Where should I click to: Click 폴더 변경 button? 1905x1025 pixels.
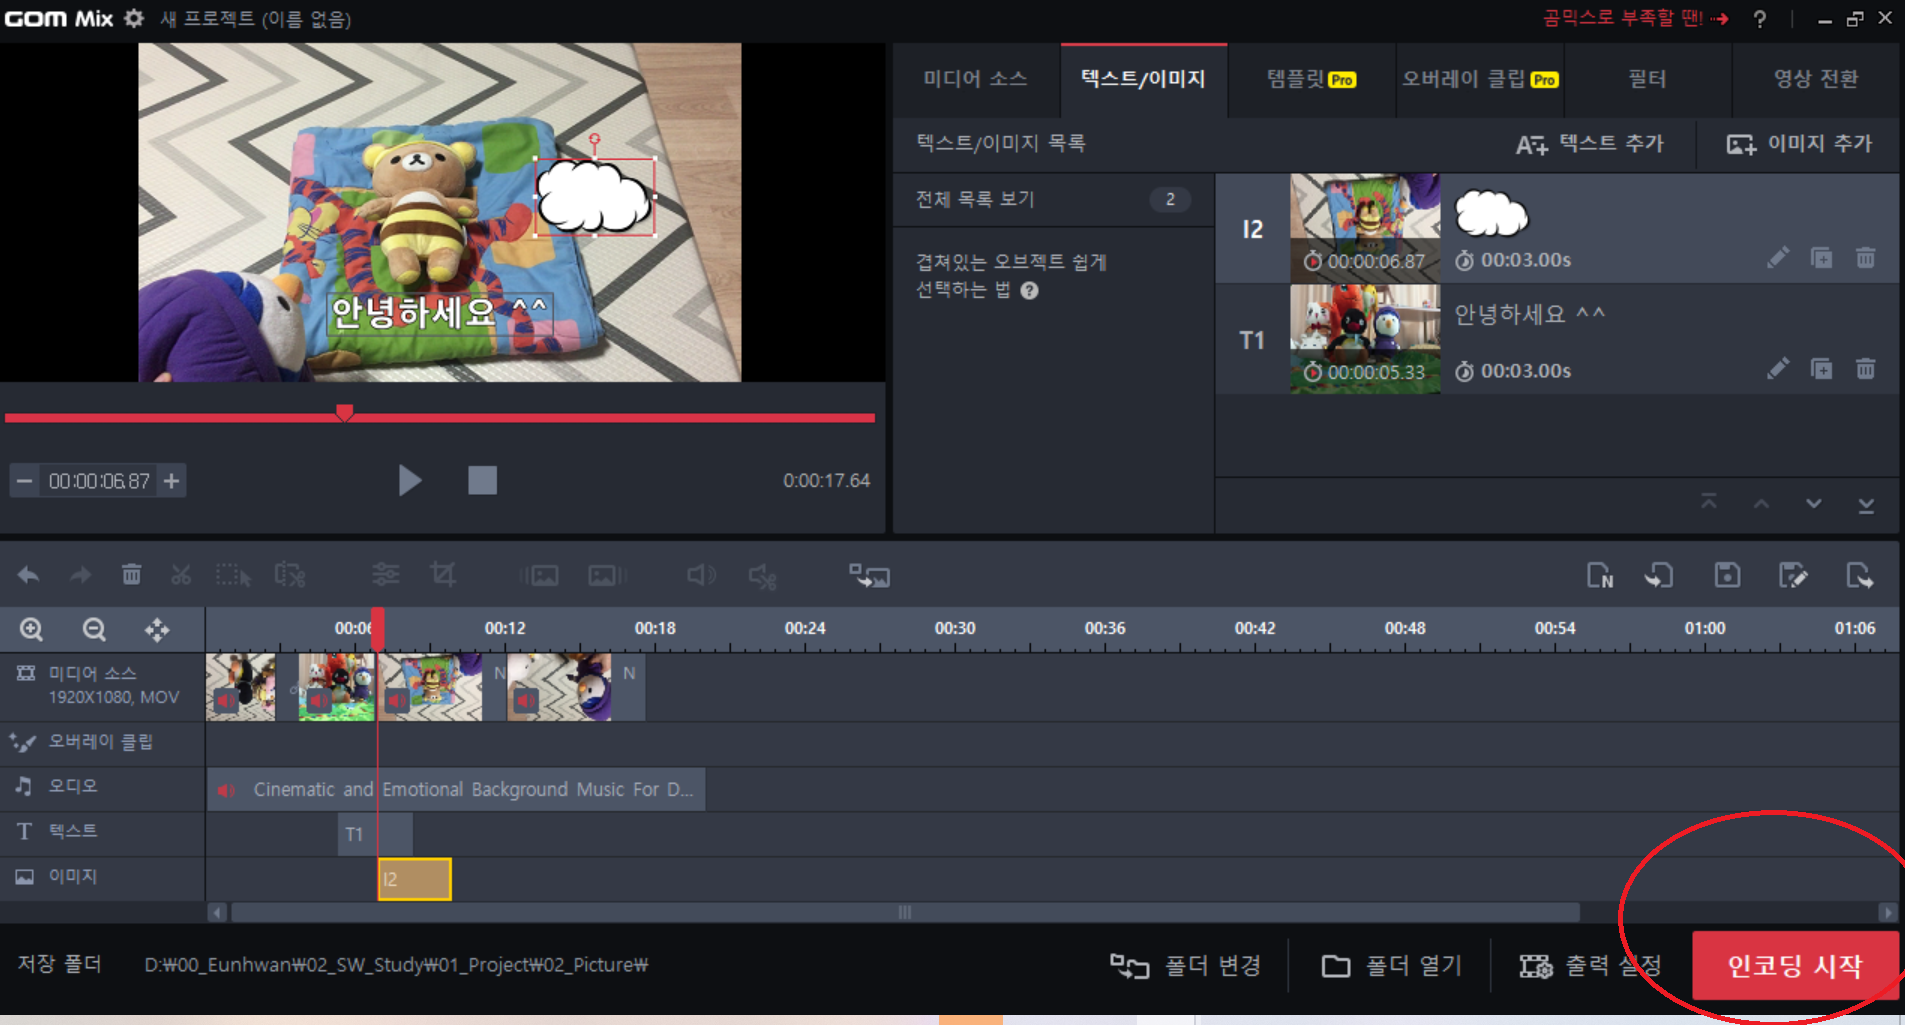tap(1186, 966)
